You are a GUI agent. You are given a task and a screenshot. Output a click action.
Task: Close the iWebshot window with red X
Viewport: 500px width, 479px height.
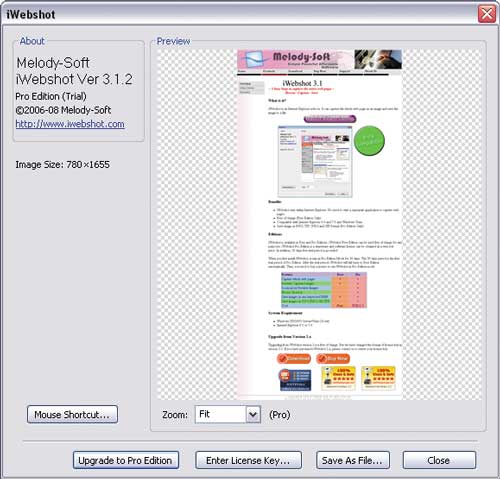pyautogui.click(x=487, y=14)
